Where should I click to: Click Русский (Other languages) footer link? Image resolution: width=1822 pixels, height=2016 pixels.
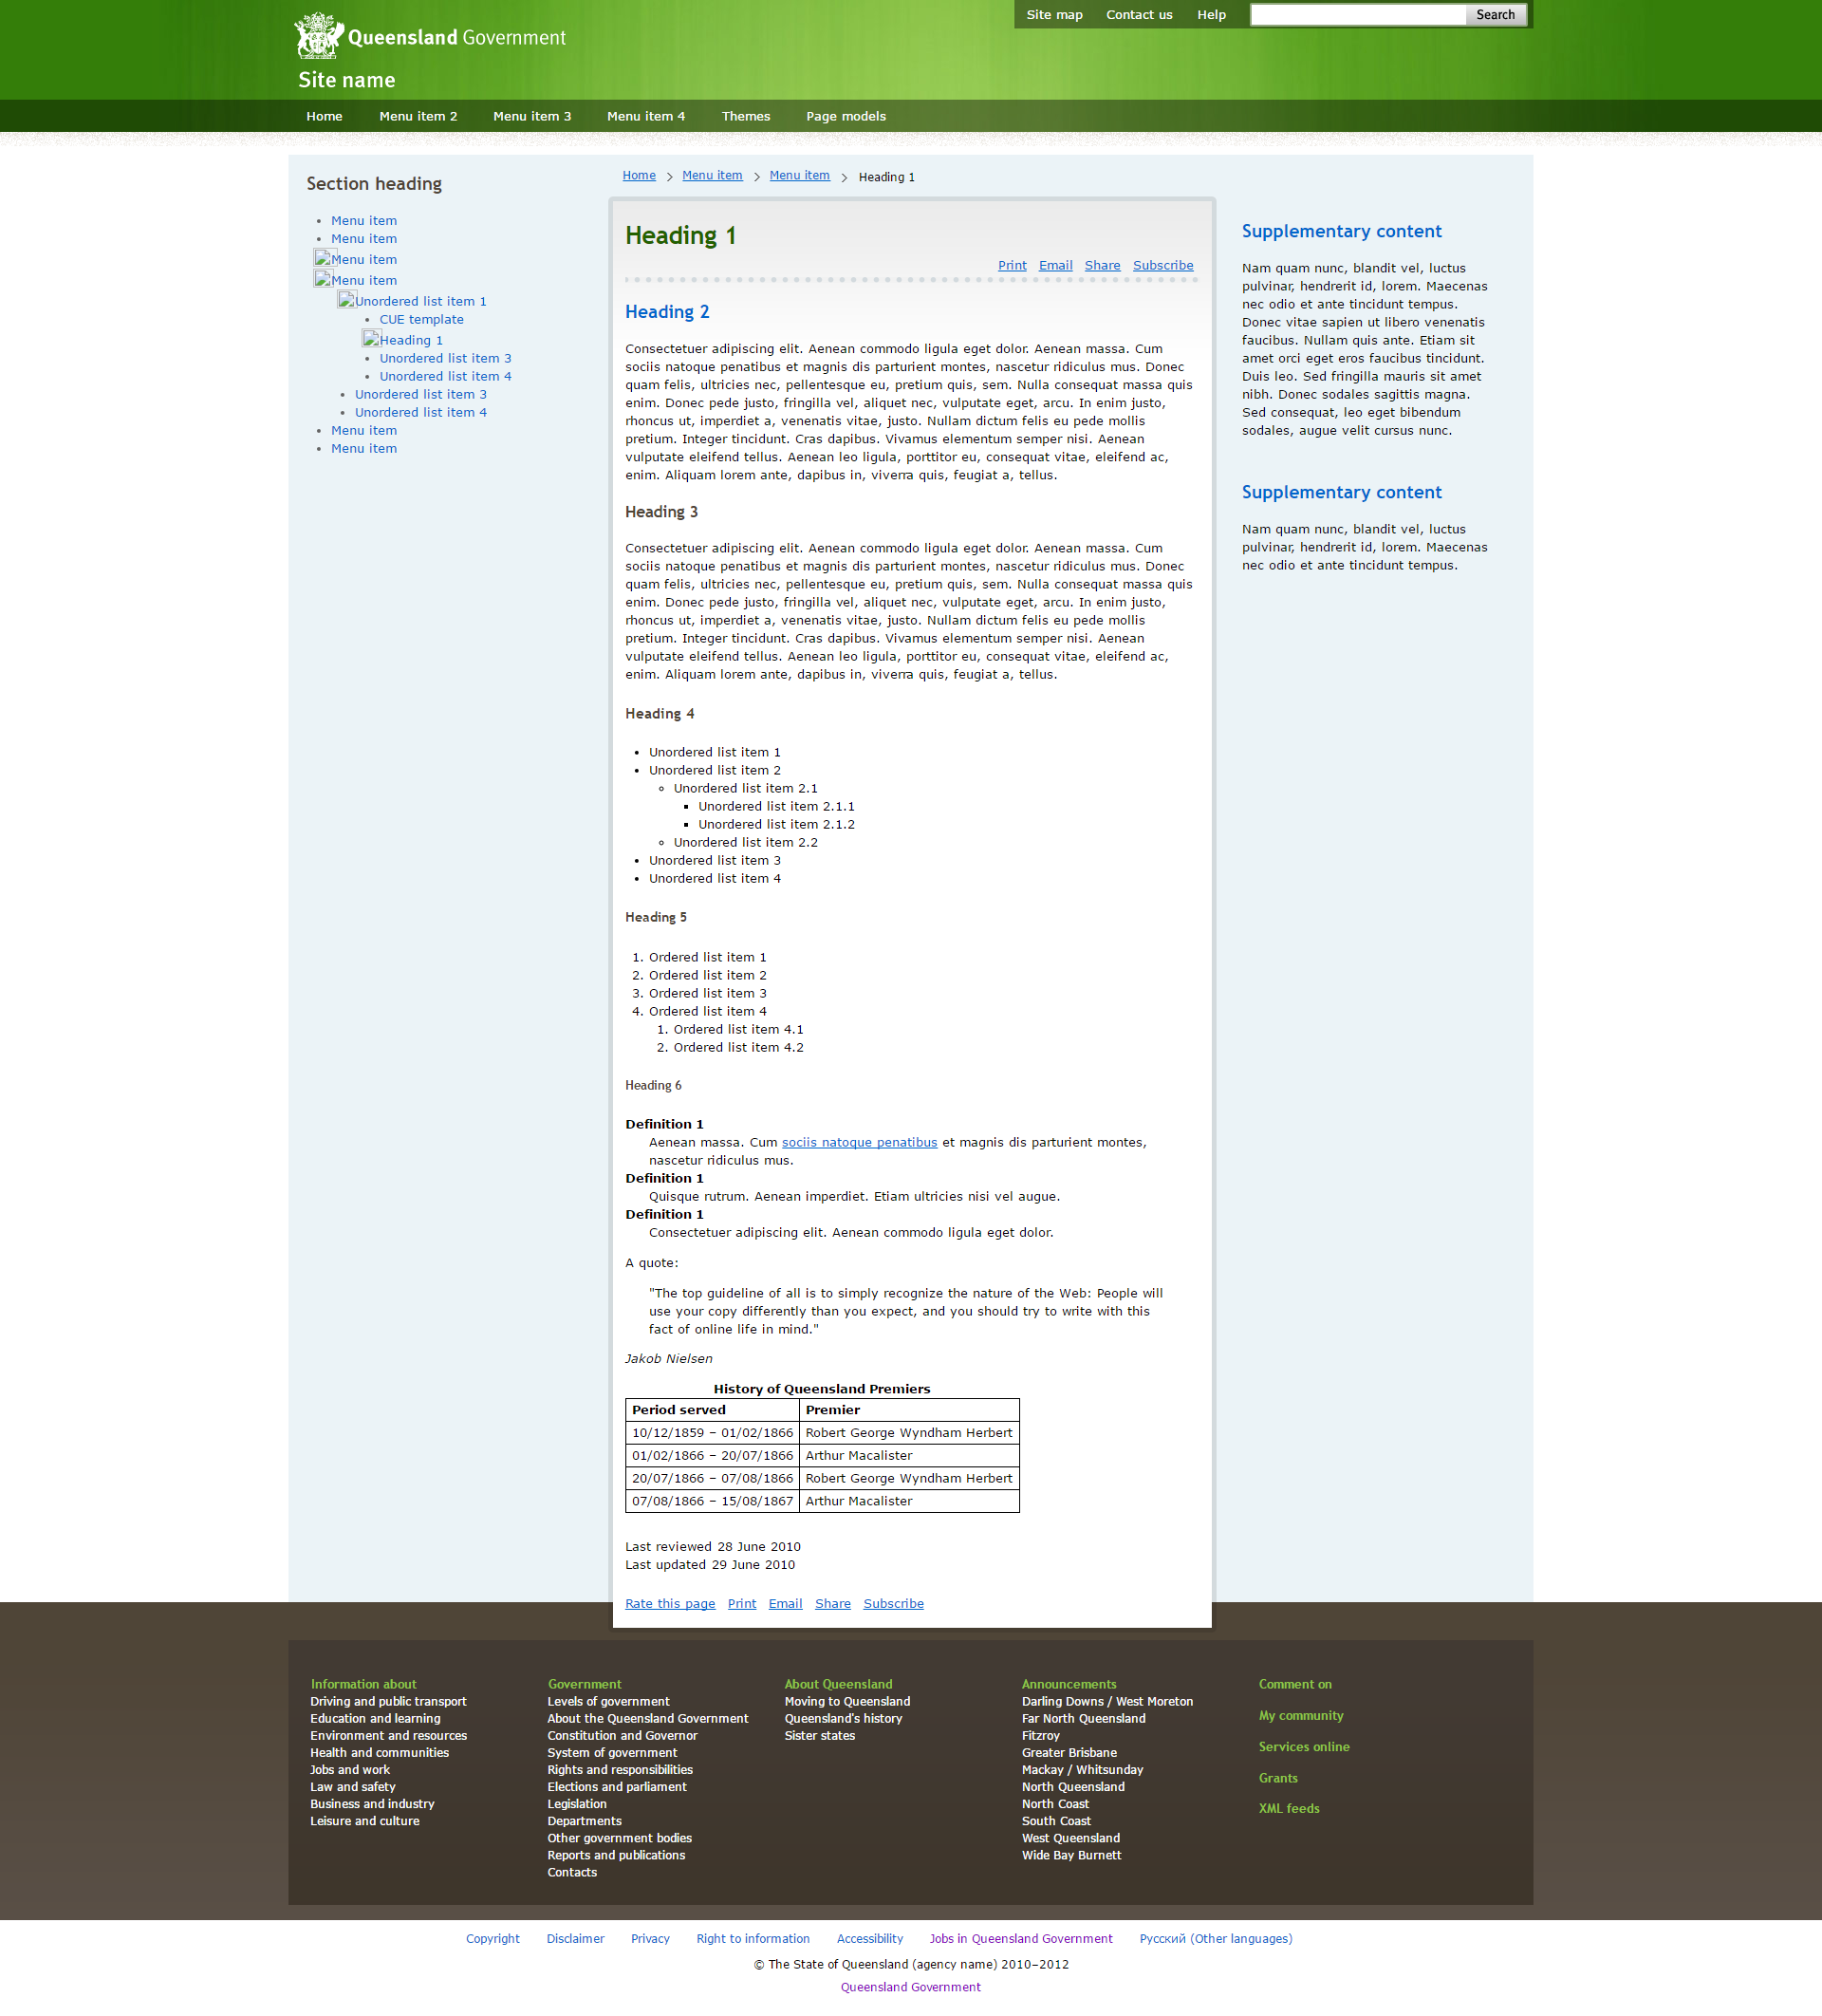1215,1938
